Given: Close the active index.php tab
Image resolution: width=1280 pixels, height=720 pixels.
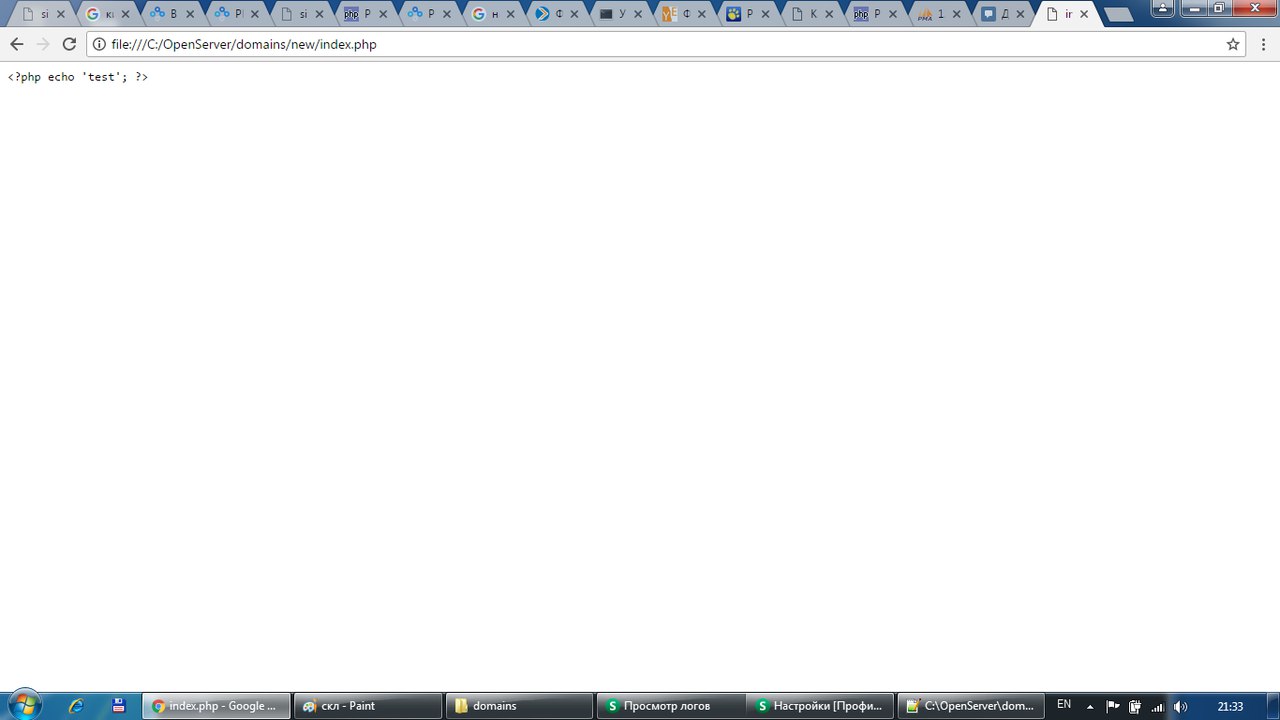Looking at the screenshot, I should point(1085,15).
